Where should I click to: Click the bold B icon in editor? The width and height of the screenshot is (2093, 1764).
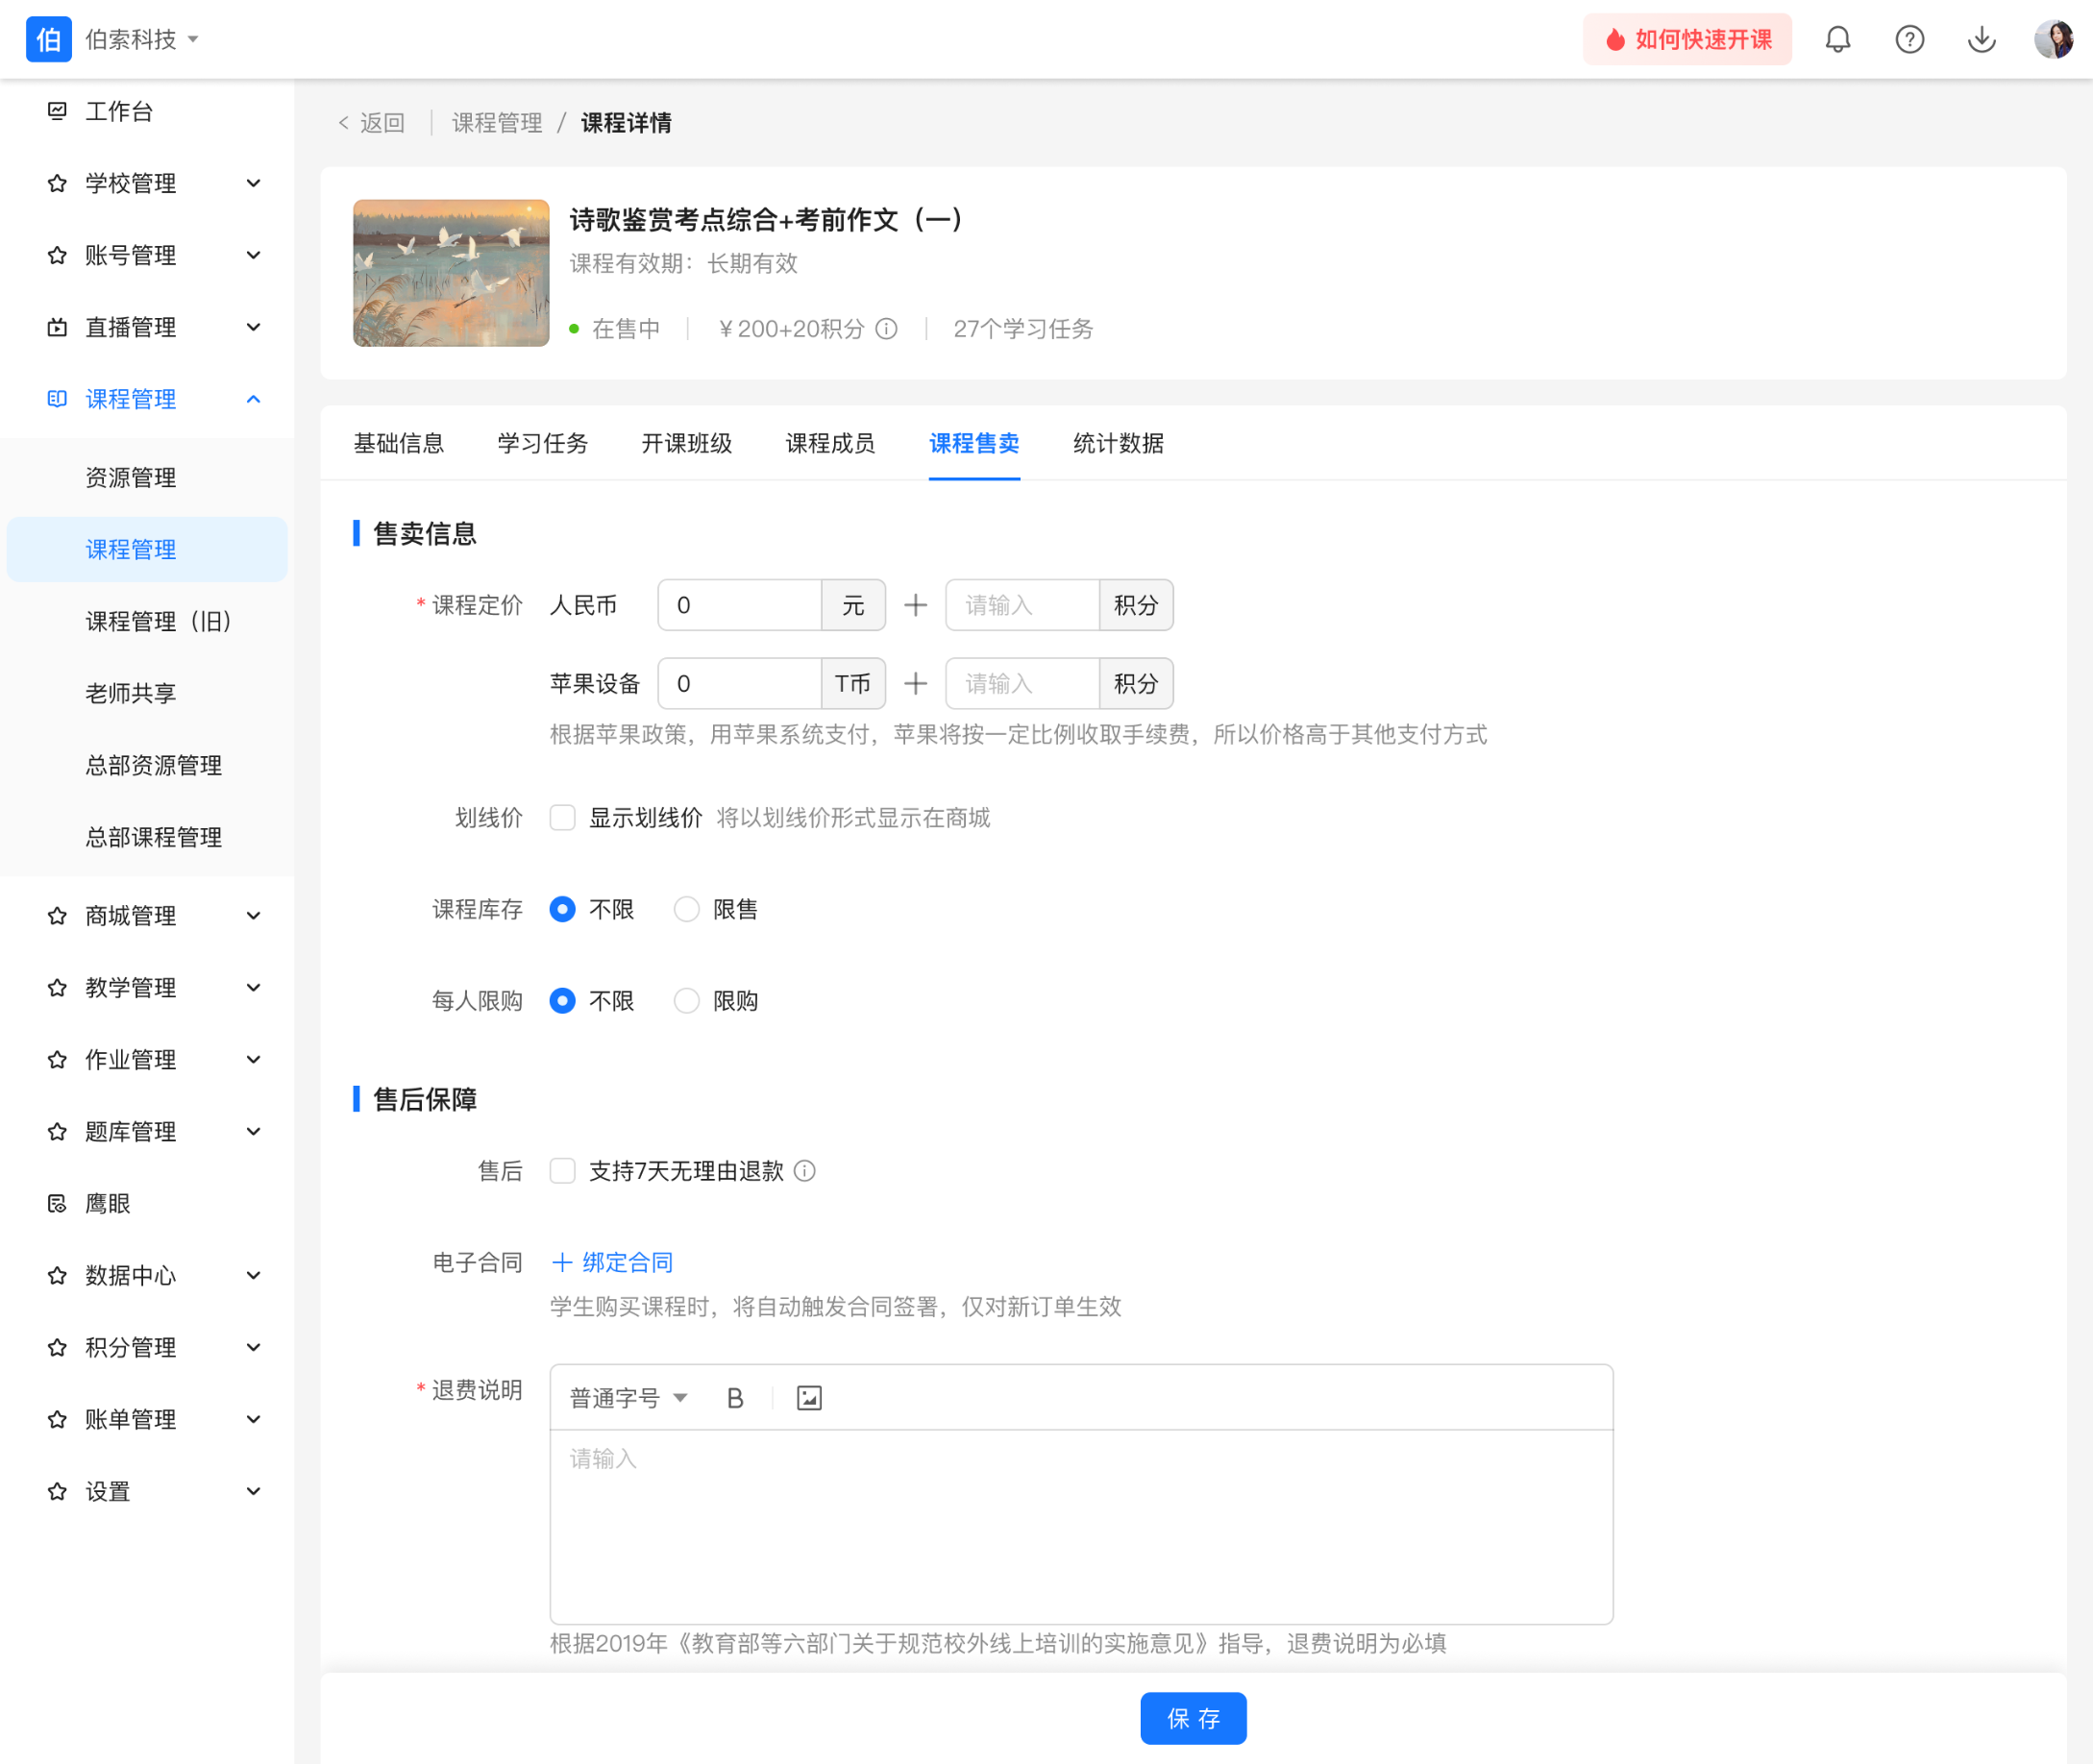point(735,1398)
